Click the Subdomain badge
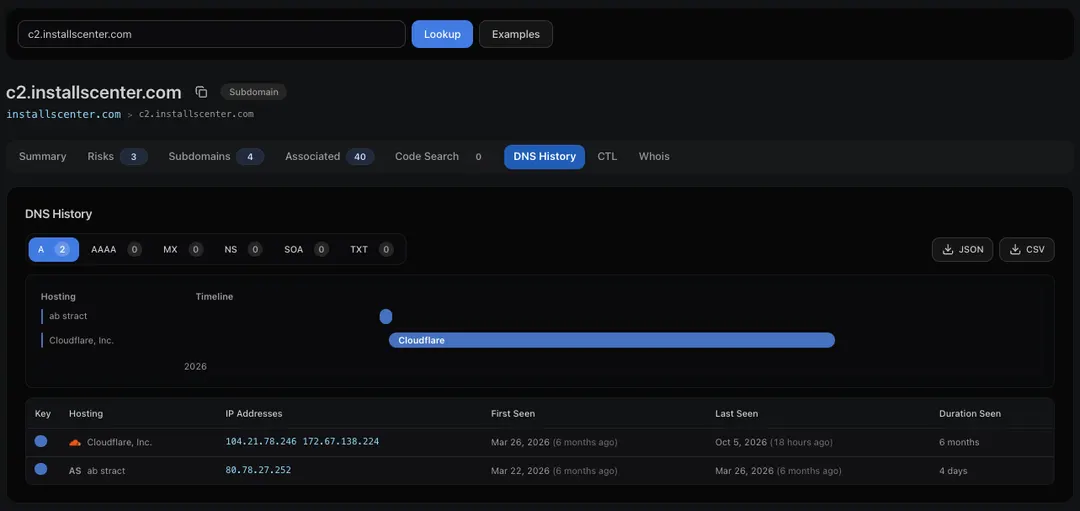The width and height of the screenshot is (1080, 511). pyautogui.click(x=253, y=92)
